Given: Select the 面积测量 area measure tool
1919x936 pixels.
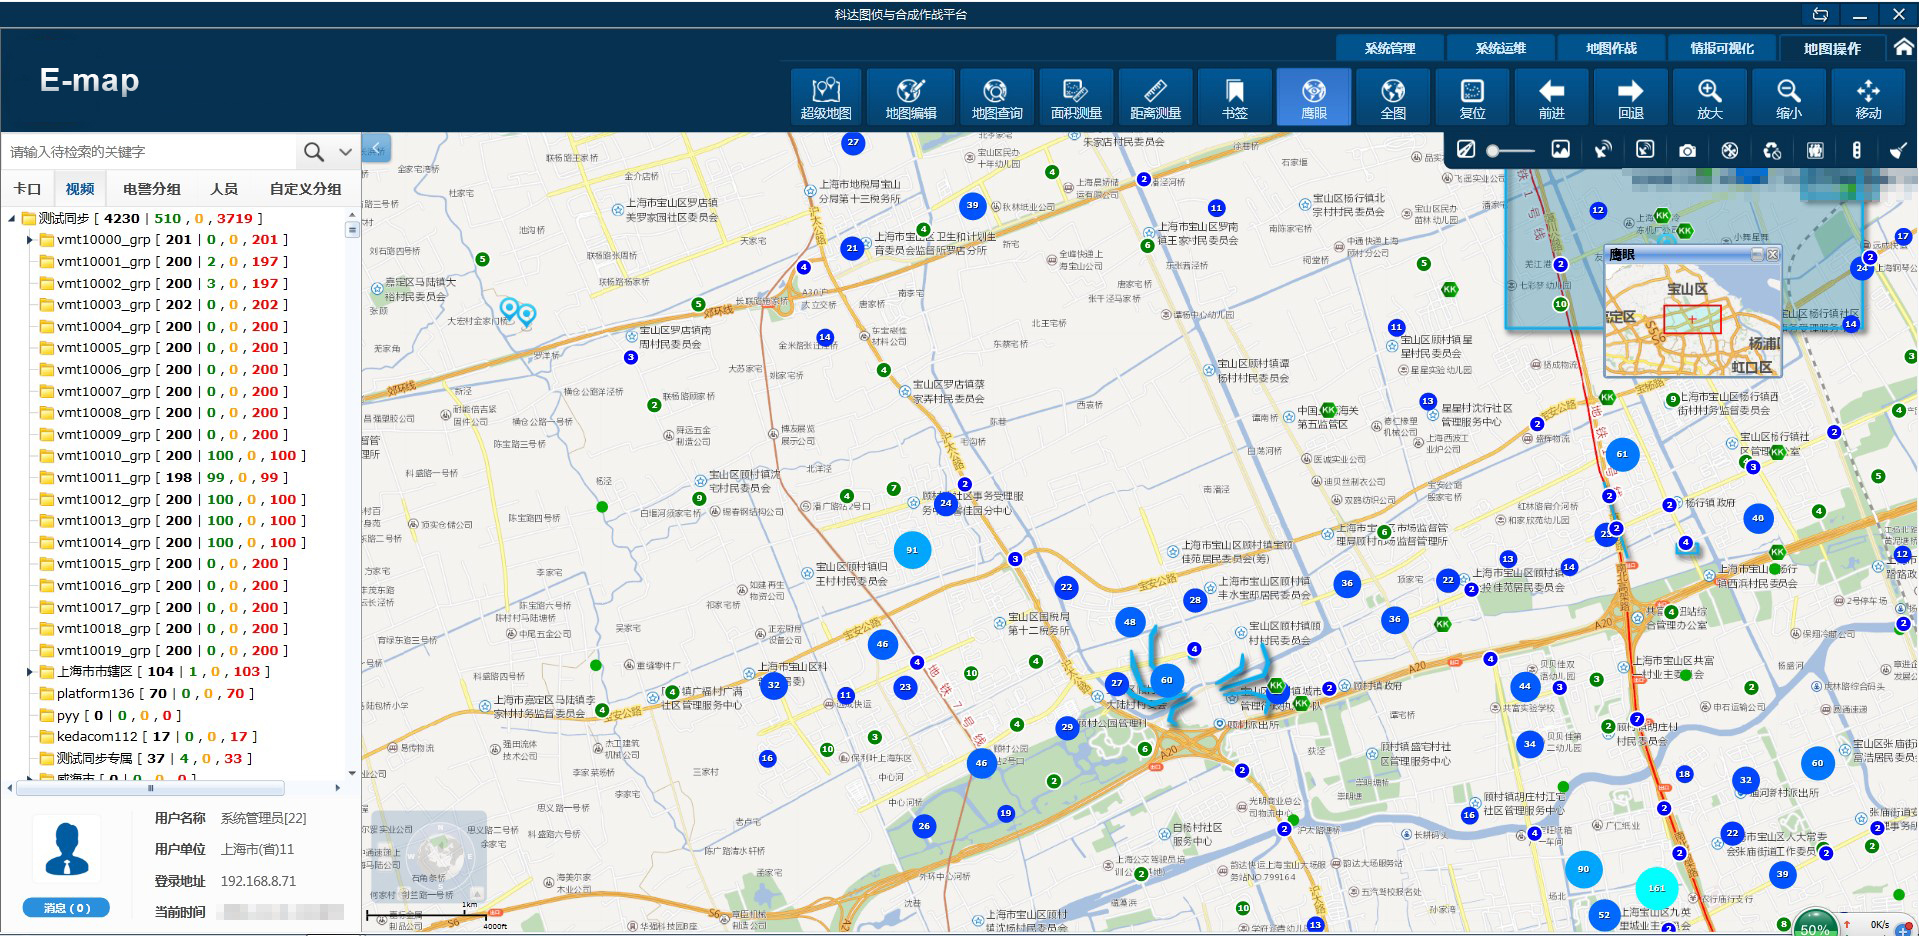Looking at the screenshot, I should tap(1076, 97).
